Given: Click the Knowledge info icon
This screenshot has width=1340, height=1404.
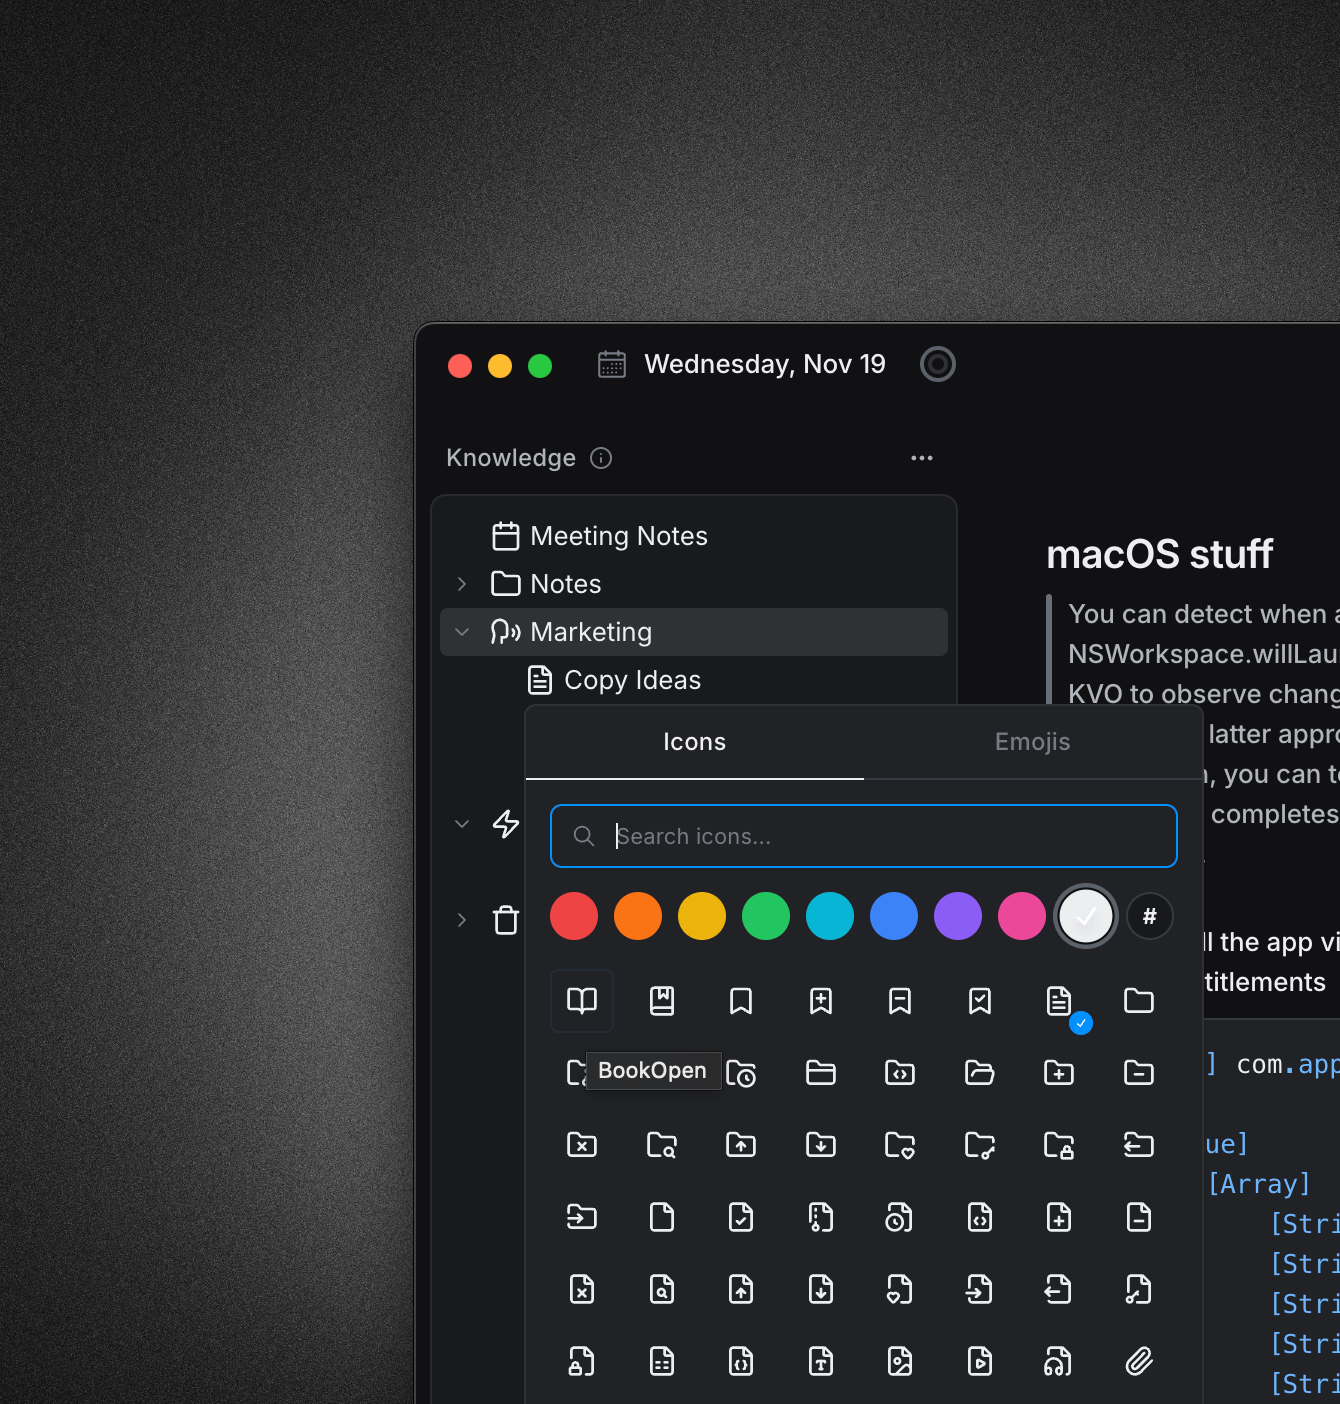Looking at the screenshot, I should 601,458.
